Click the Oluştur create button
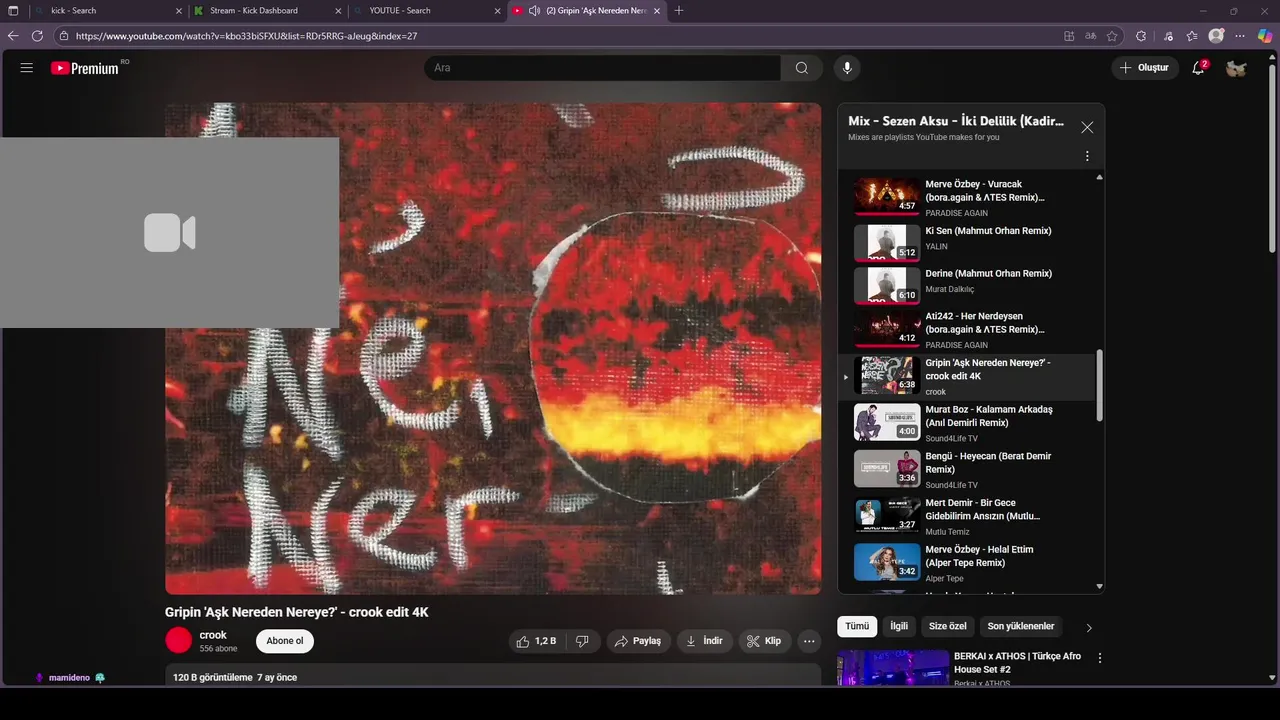 point(1144,68)
